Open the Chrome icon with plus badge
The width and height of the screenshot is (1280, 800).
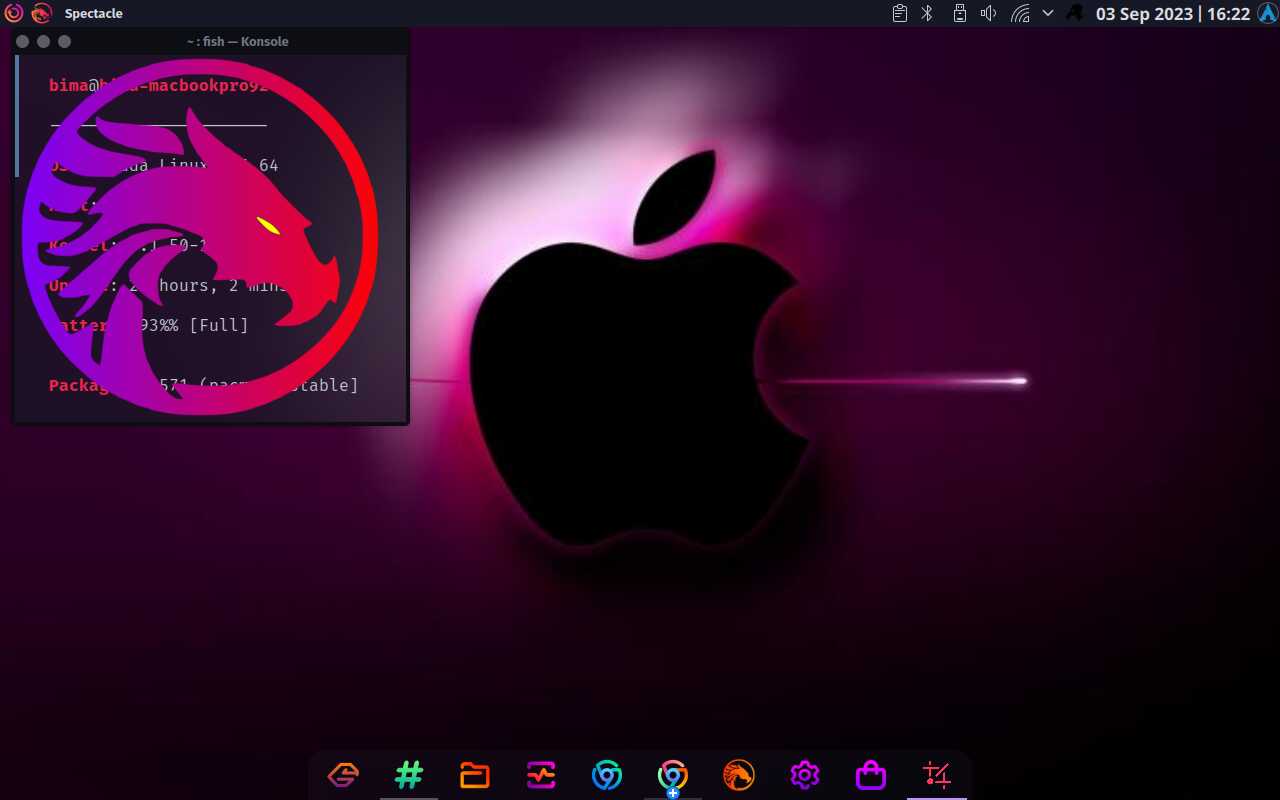(x=673, y=777)
